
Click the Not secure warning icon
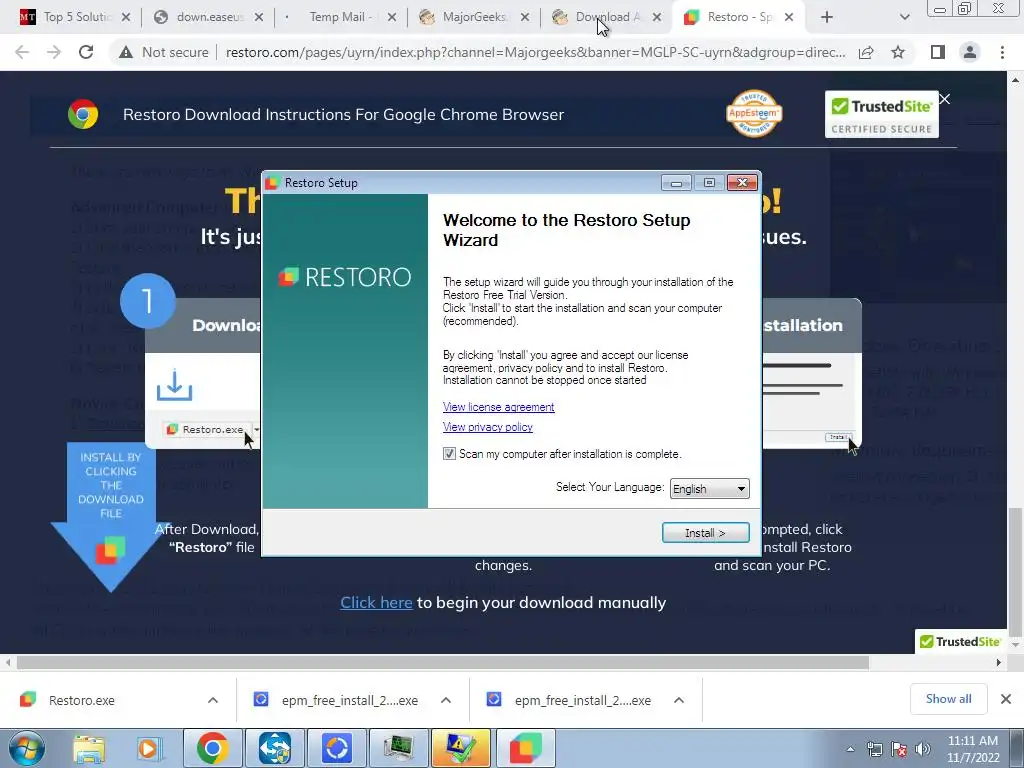(x=126, y=52)
